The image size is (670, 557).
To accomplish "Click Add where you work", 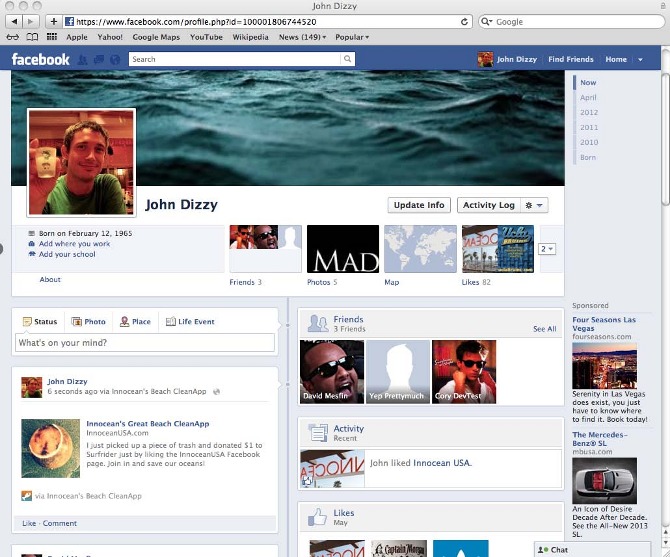I will point(74,244).
